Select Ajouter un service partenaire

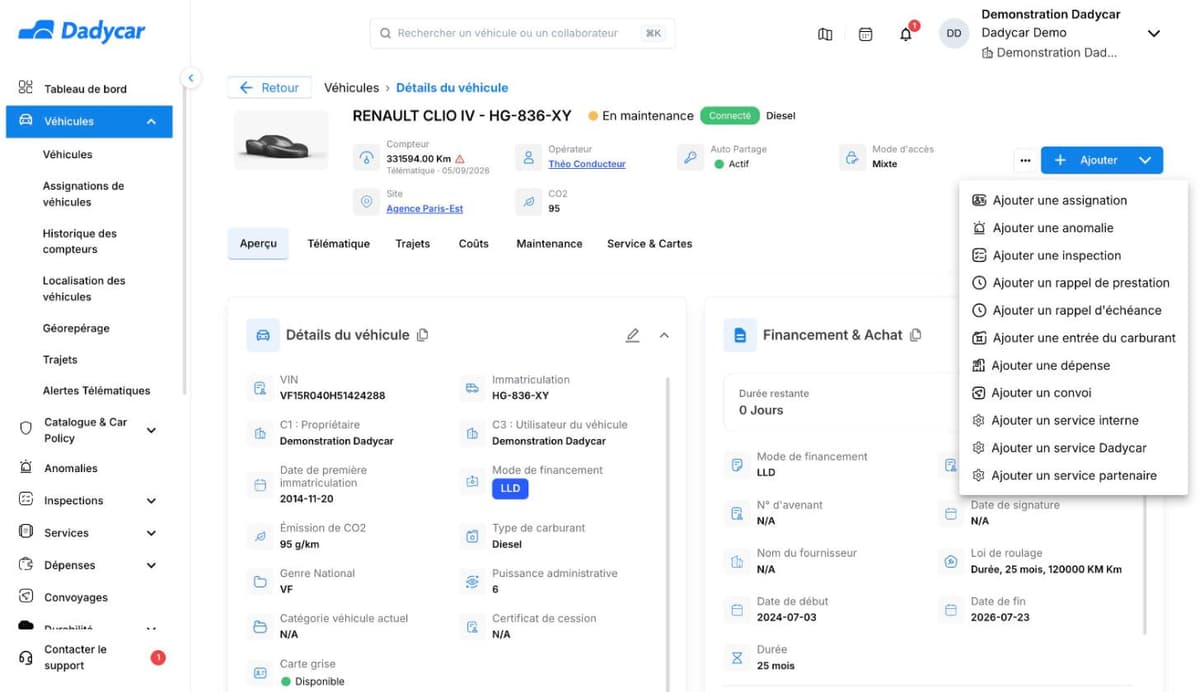pyautogui.click(x=1073, y=476)
